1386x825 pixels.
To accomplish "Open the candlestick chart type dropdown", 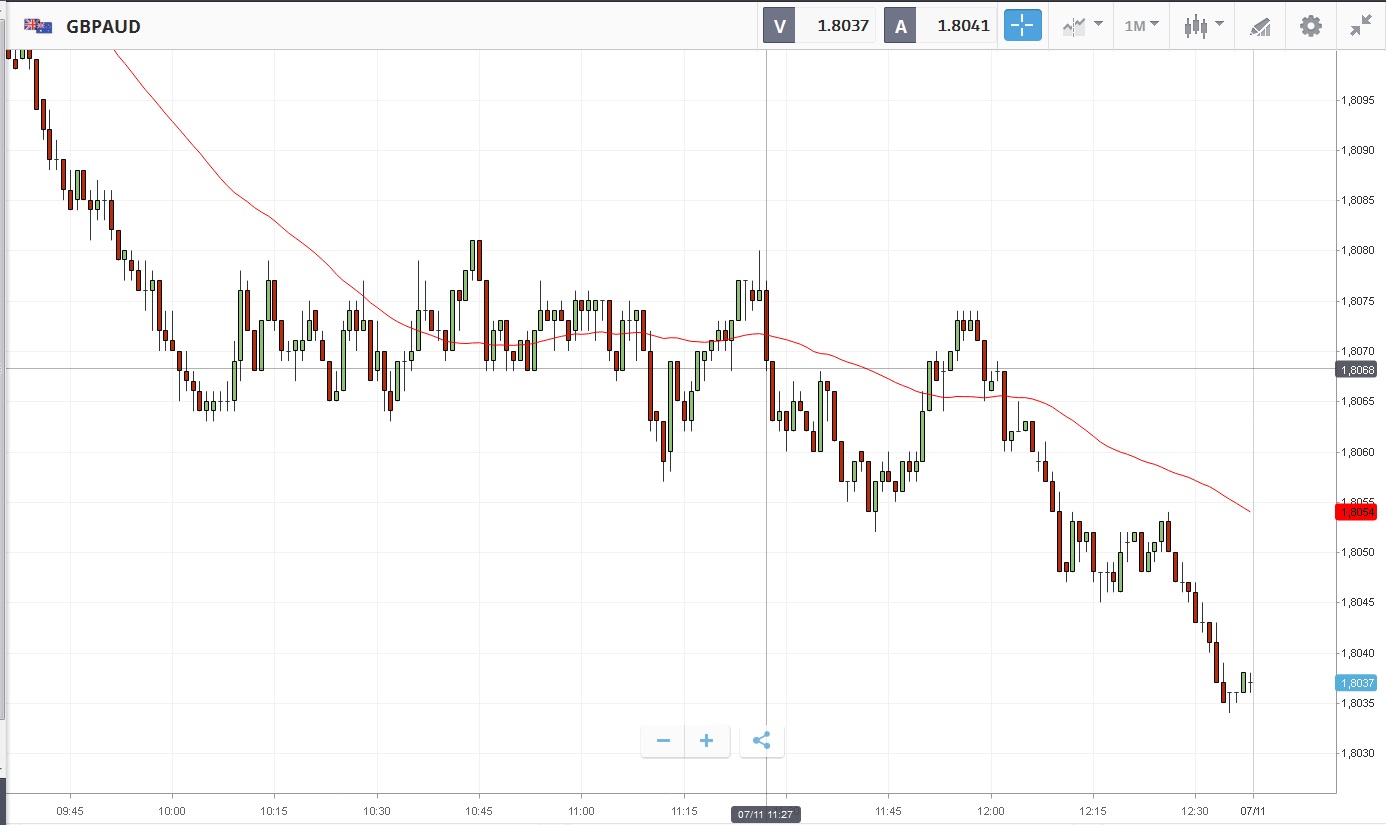I will (1201, 26).
